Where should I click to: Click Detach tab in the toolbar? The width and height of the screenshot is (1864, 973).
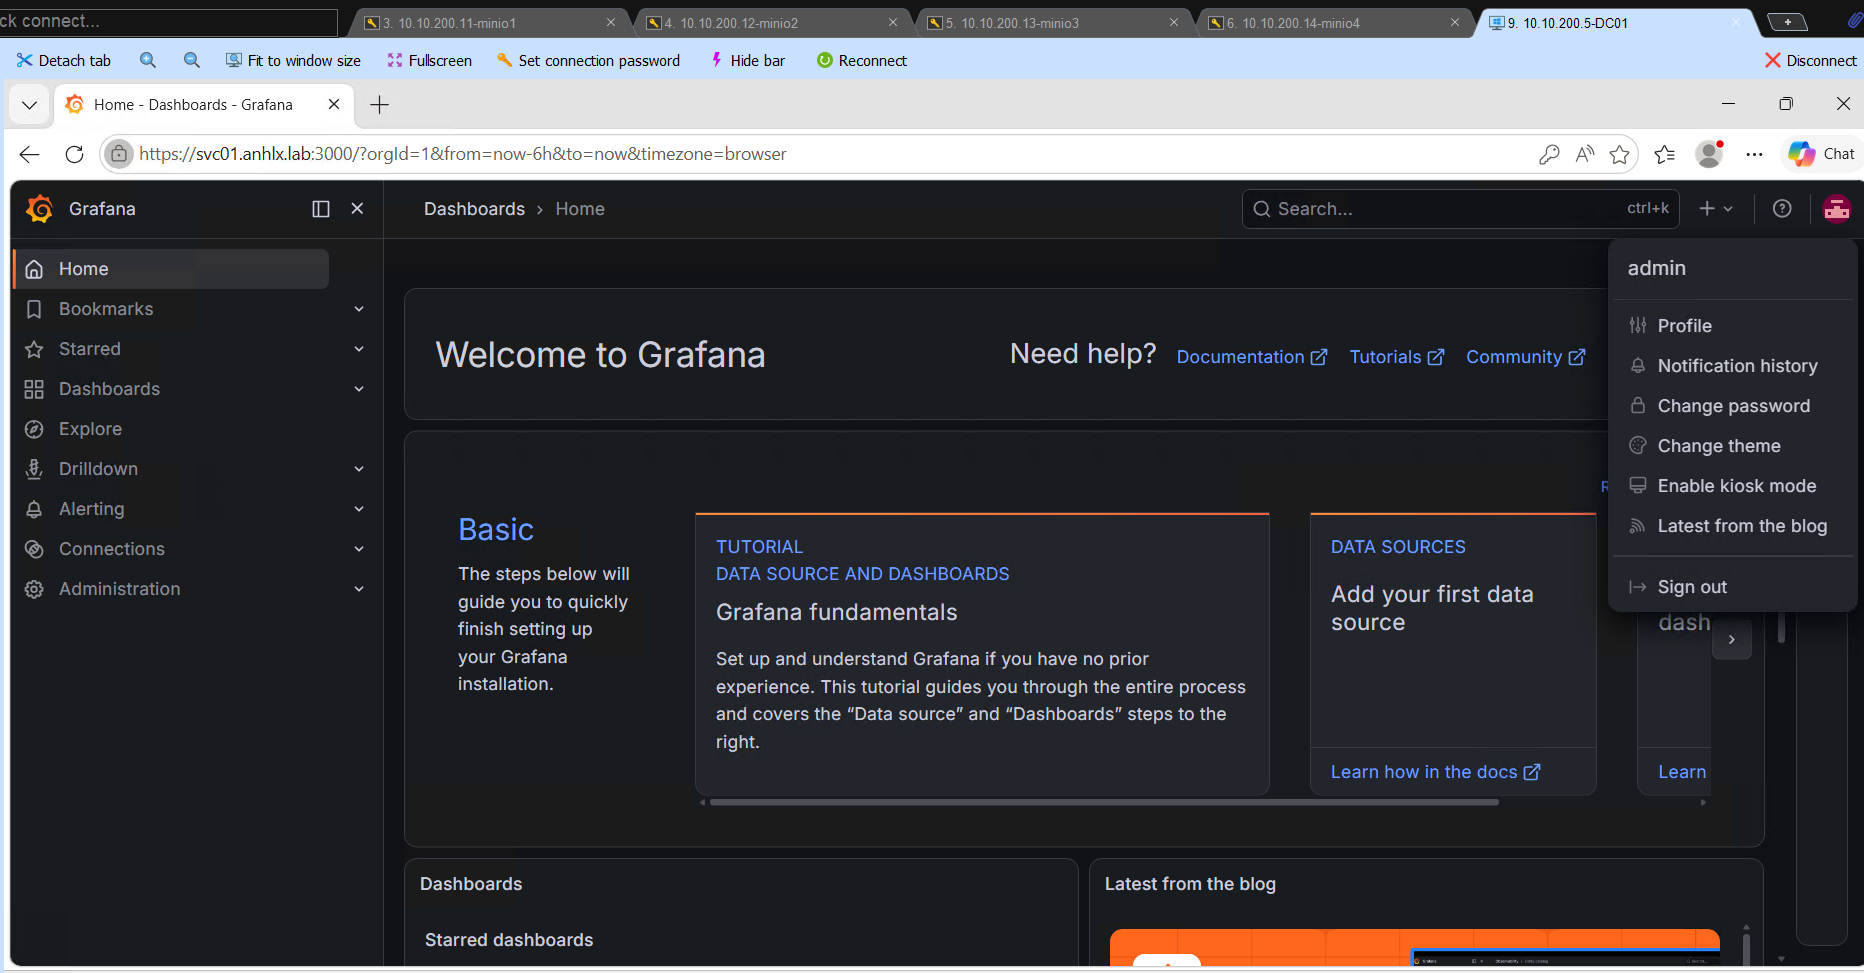(64, 61)
